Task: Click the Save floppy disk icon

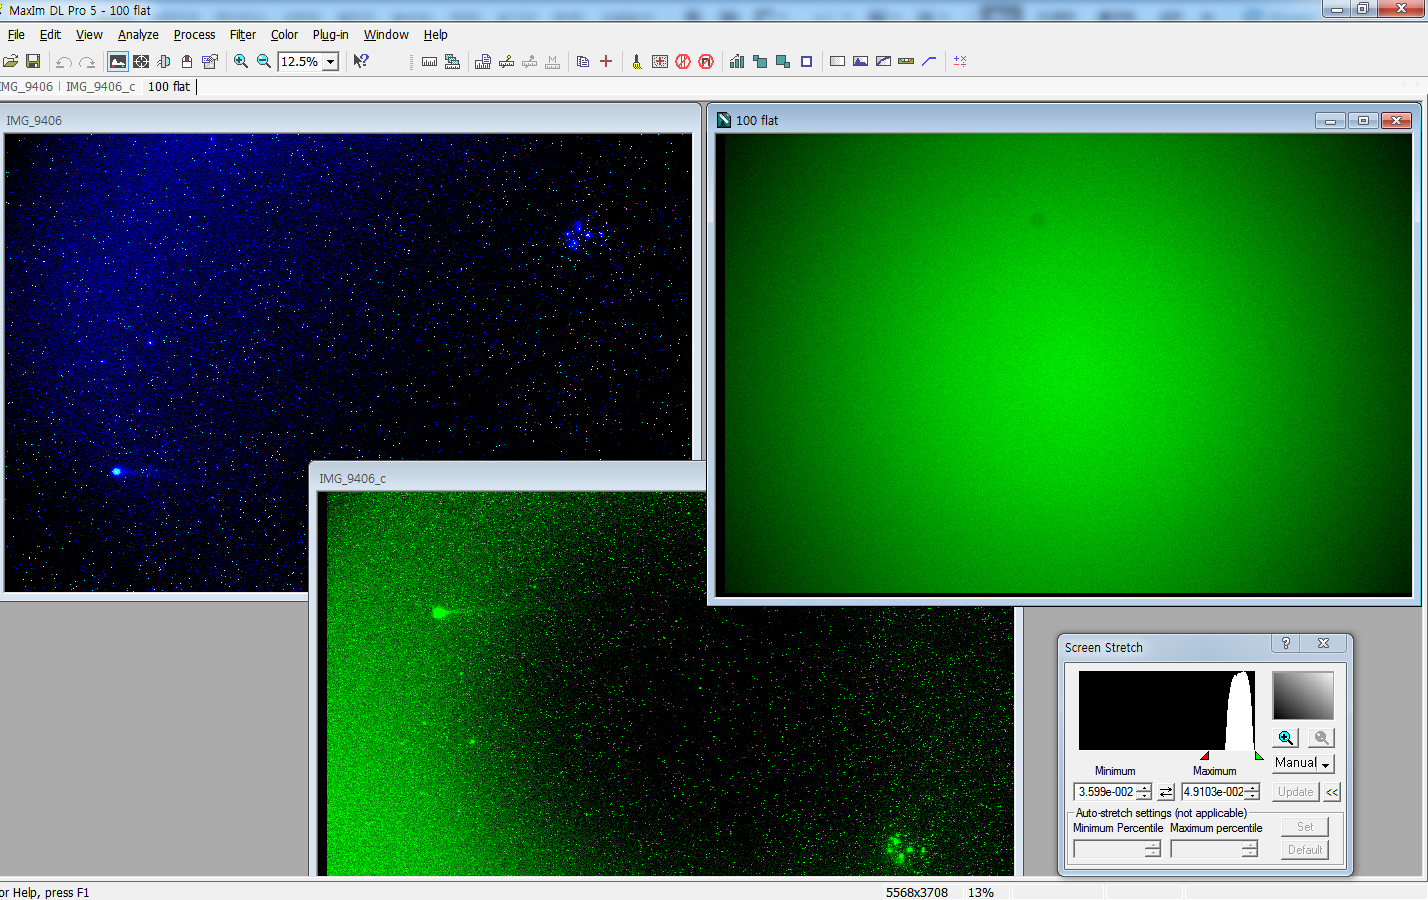Action: pos(33,61)
